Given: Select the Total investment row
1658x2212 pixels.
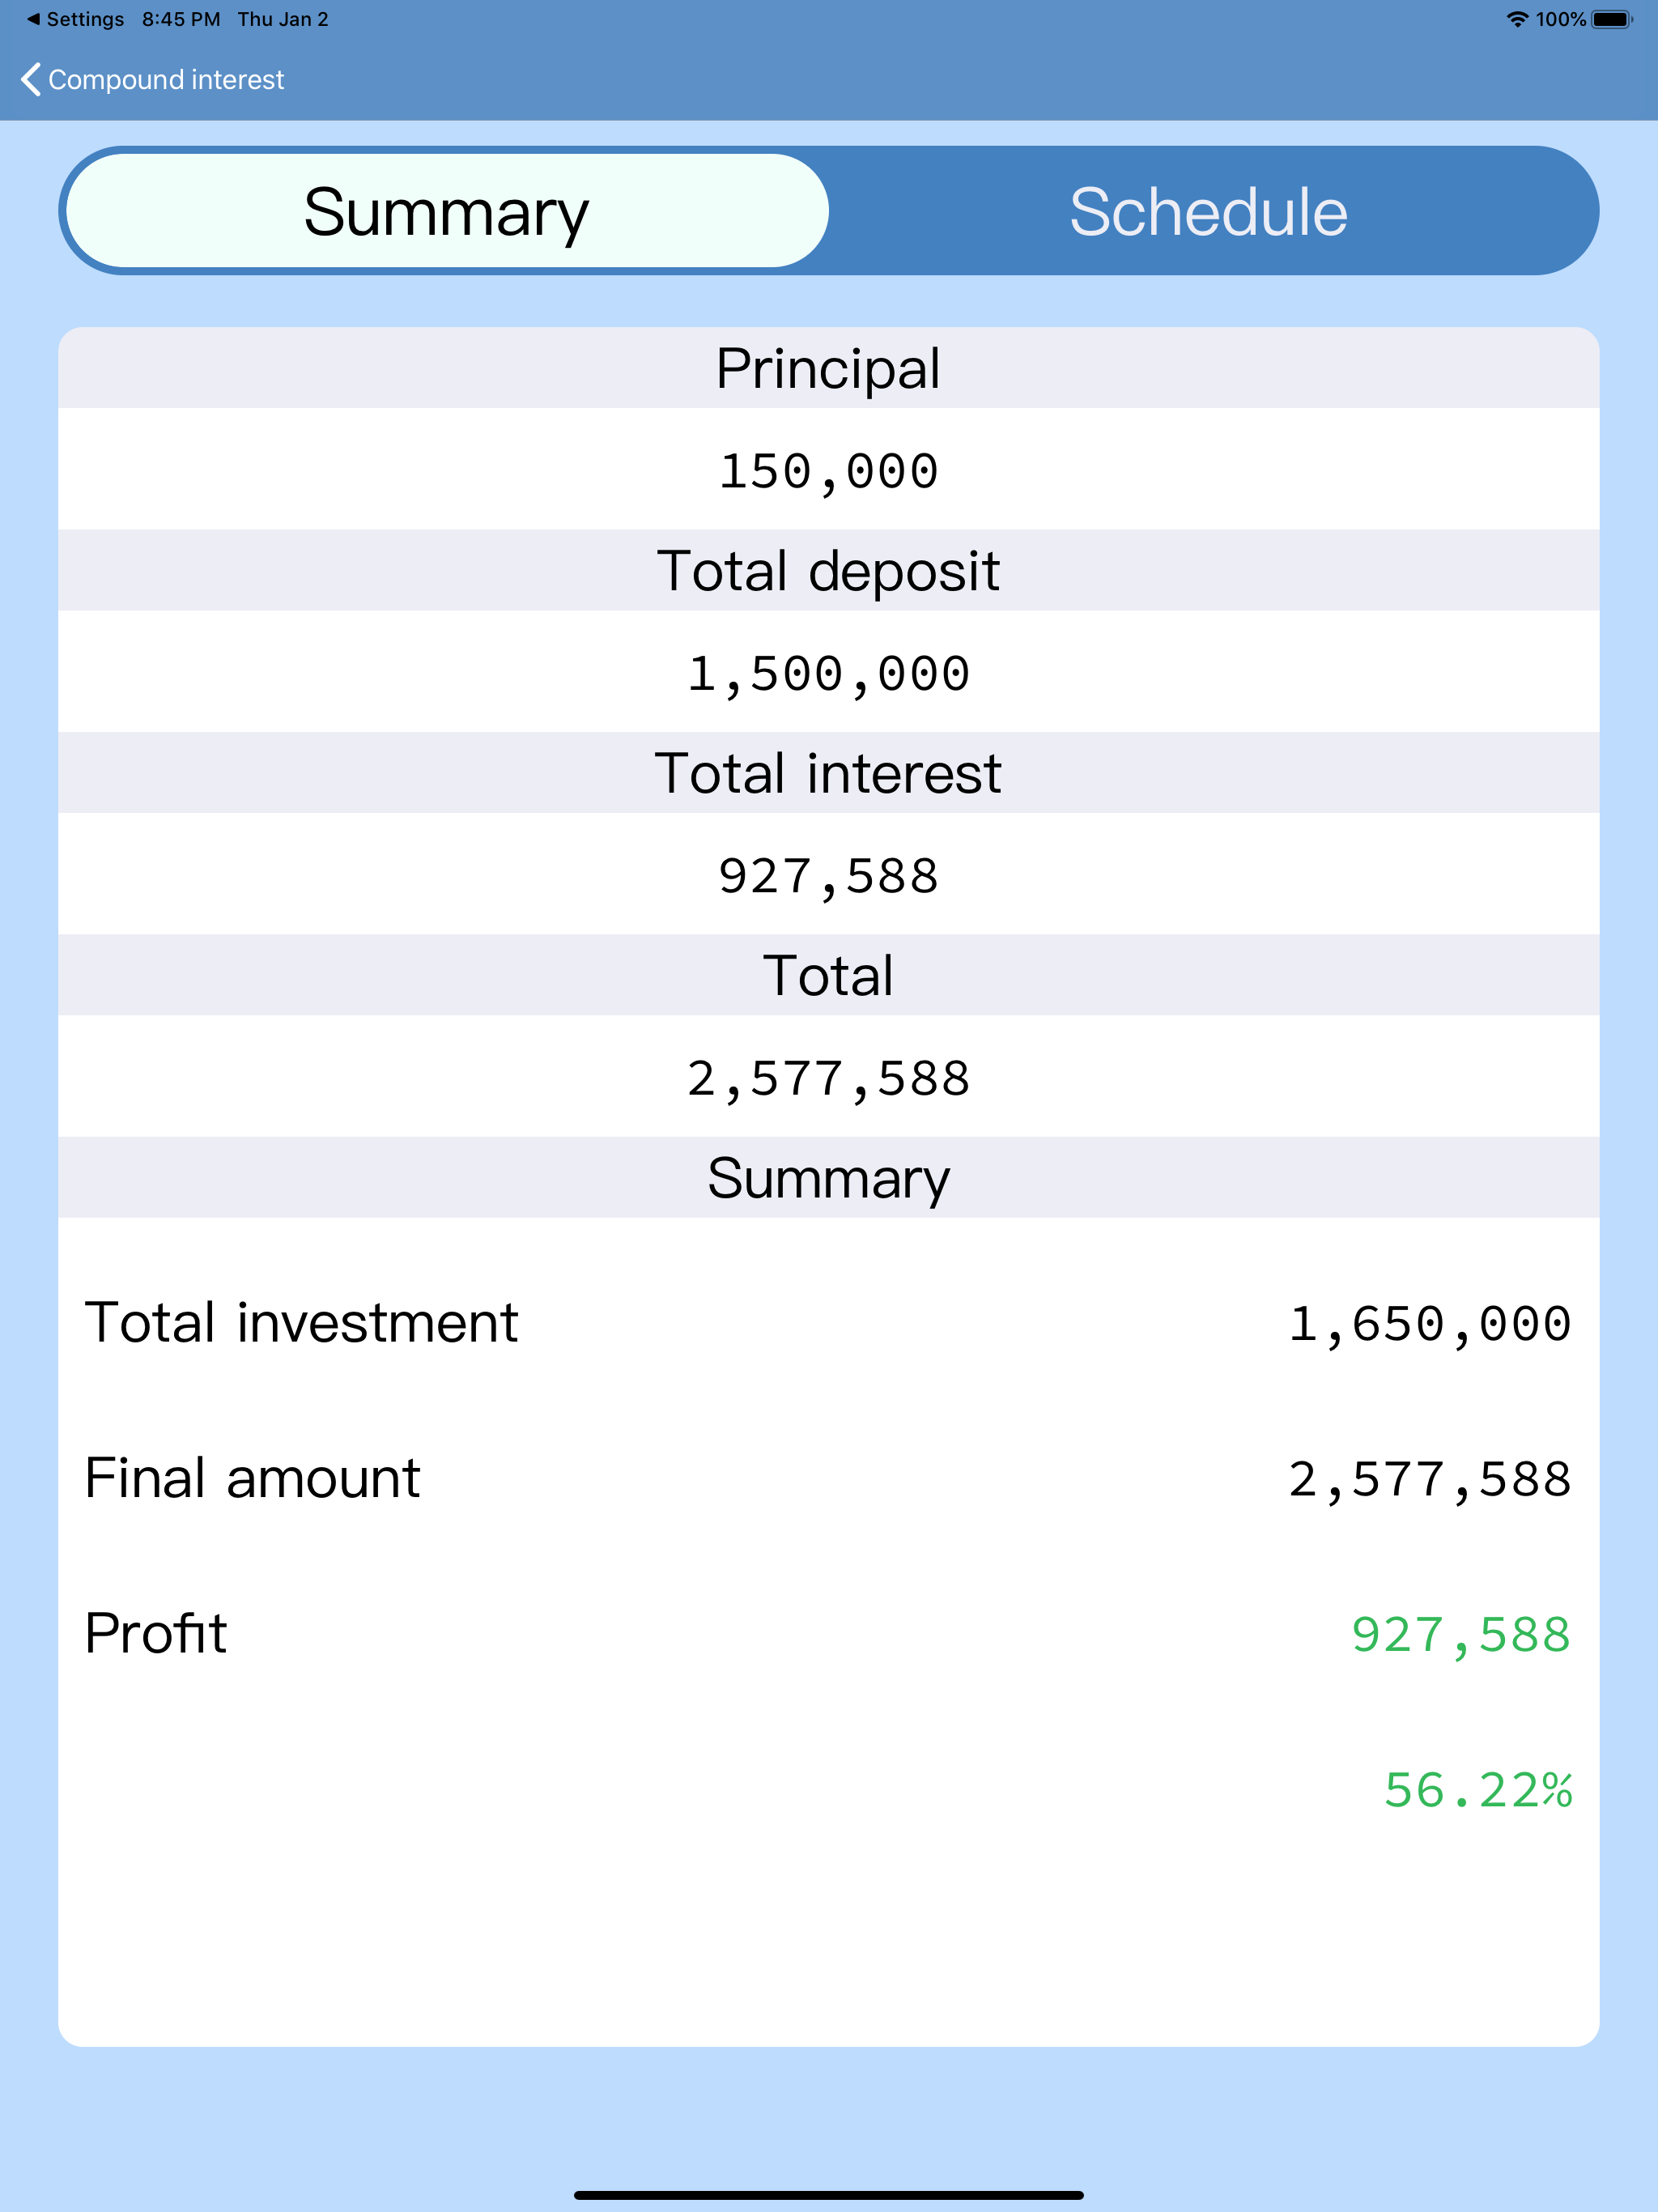Looking at the screenshot, I should click(x=301, y=1322).
